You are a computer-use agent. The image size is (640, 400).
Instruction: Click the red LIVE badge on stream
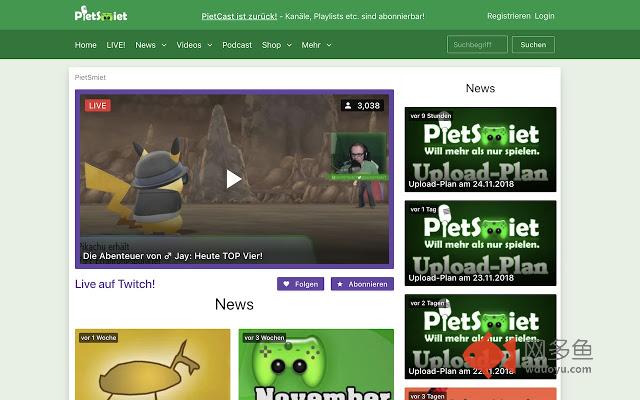coord(98,106)
